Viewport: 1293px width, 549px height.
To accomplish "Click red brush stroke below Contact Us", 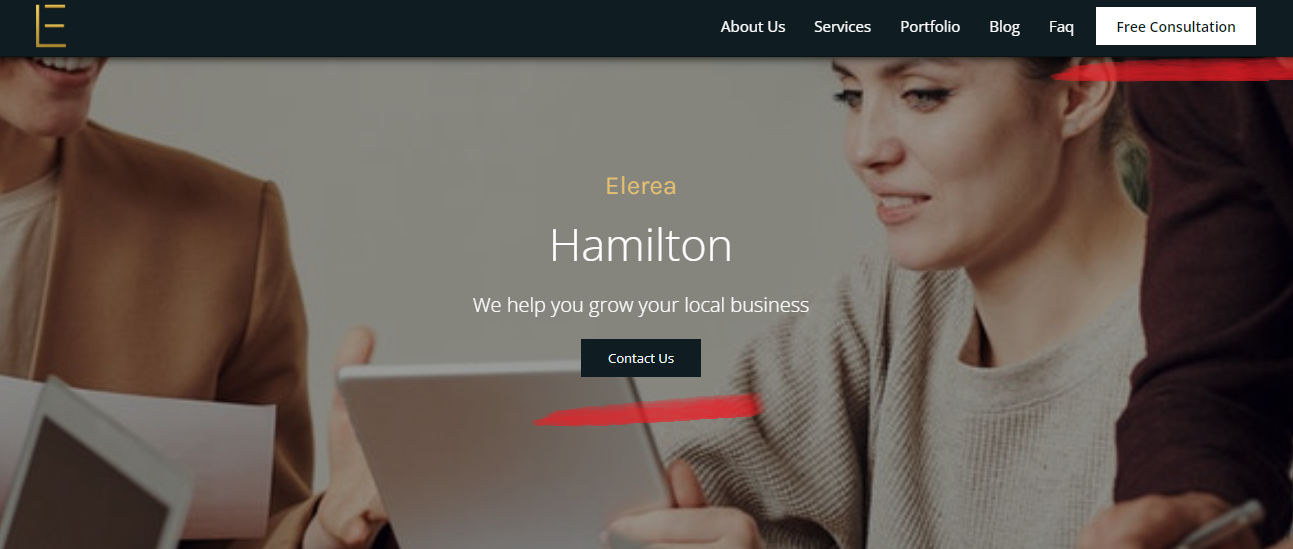I will click(x=648, y=410).
